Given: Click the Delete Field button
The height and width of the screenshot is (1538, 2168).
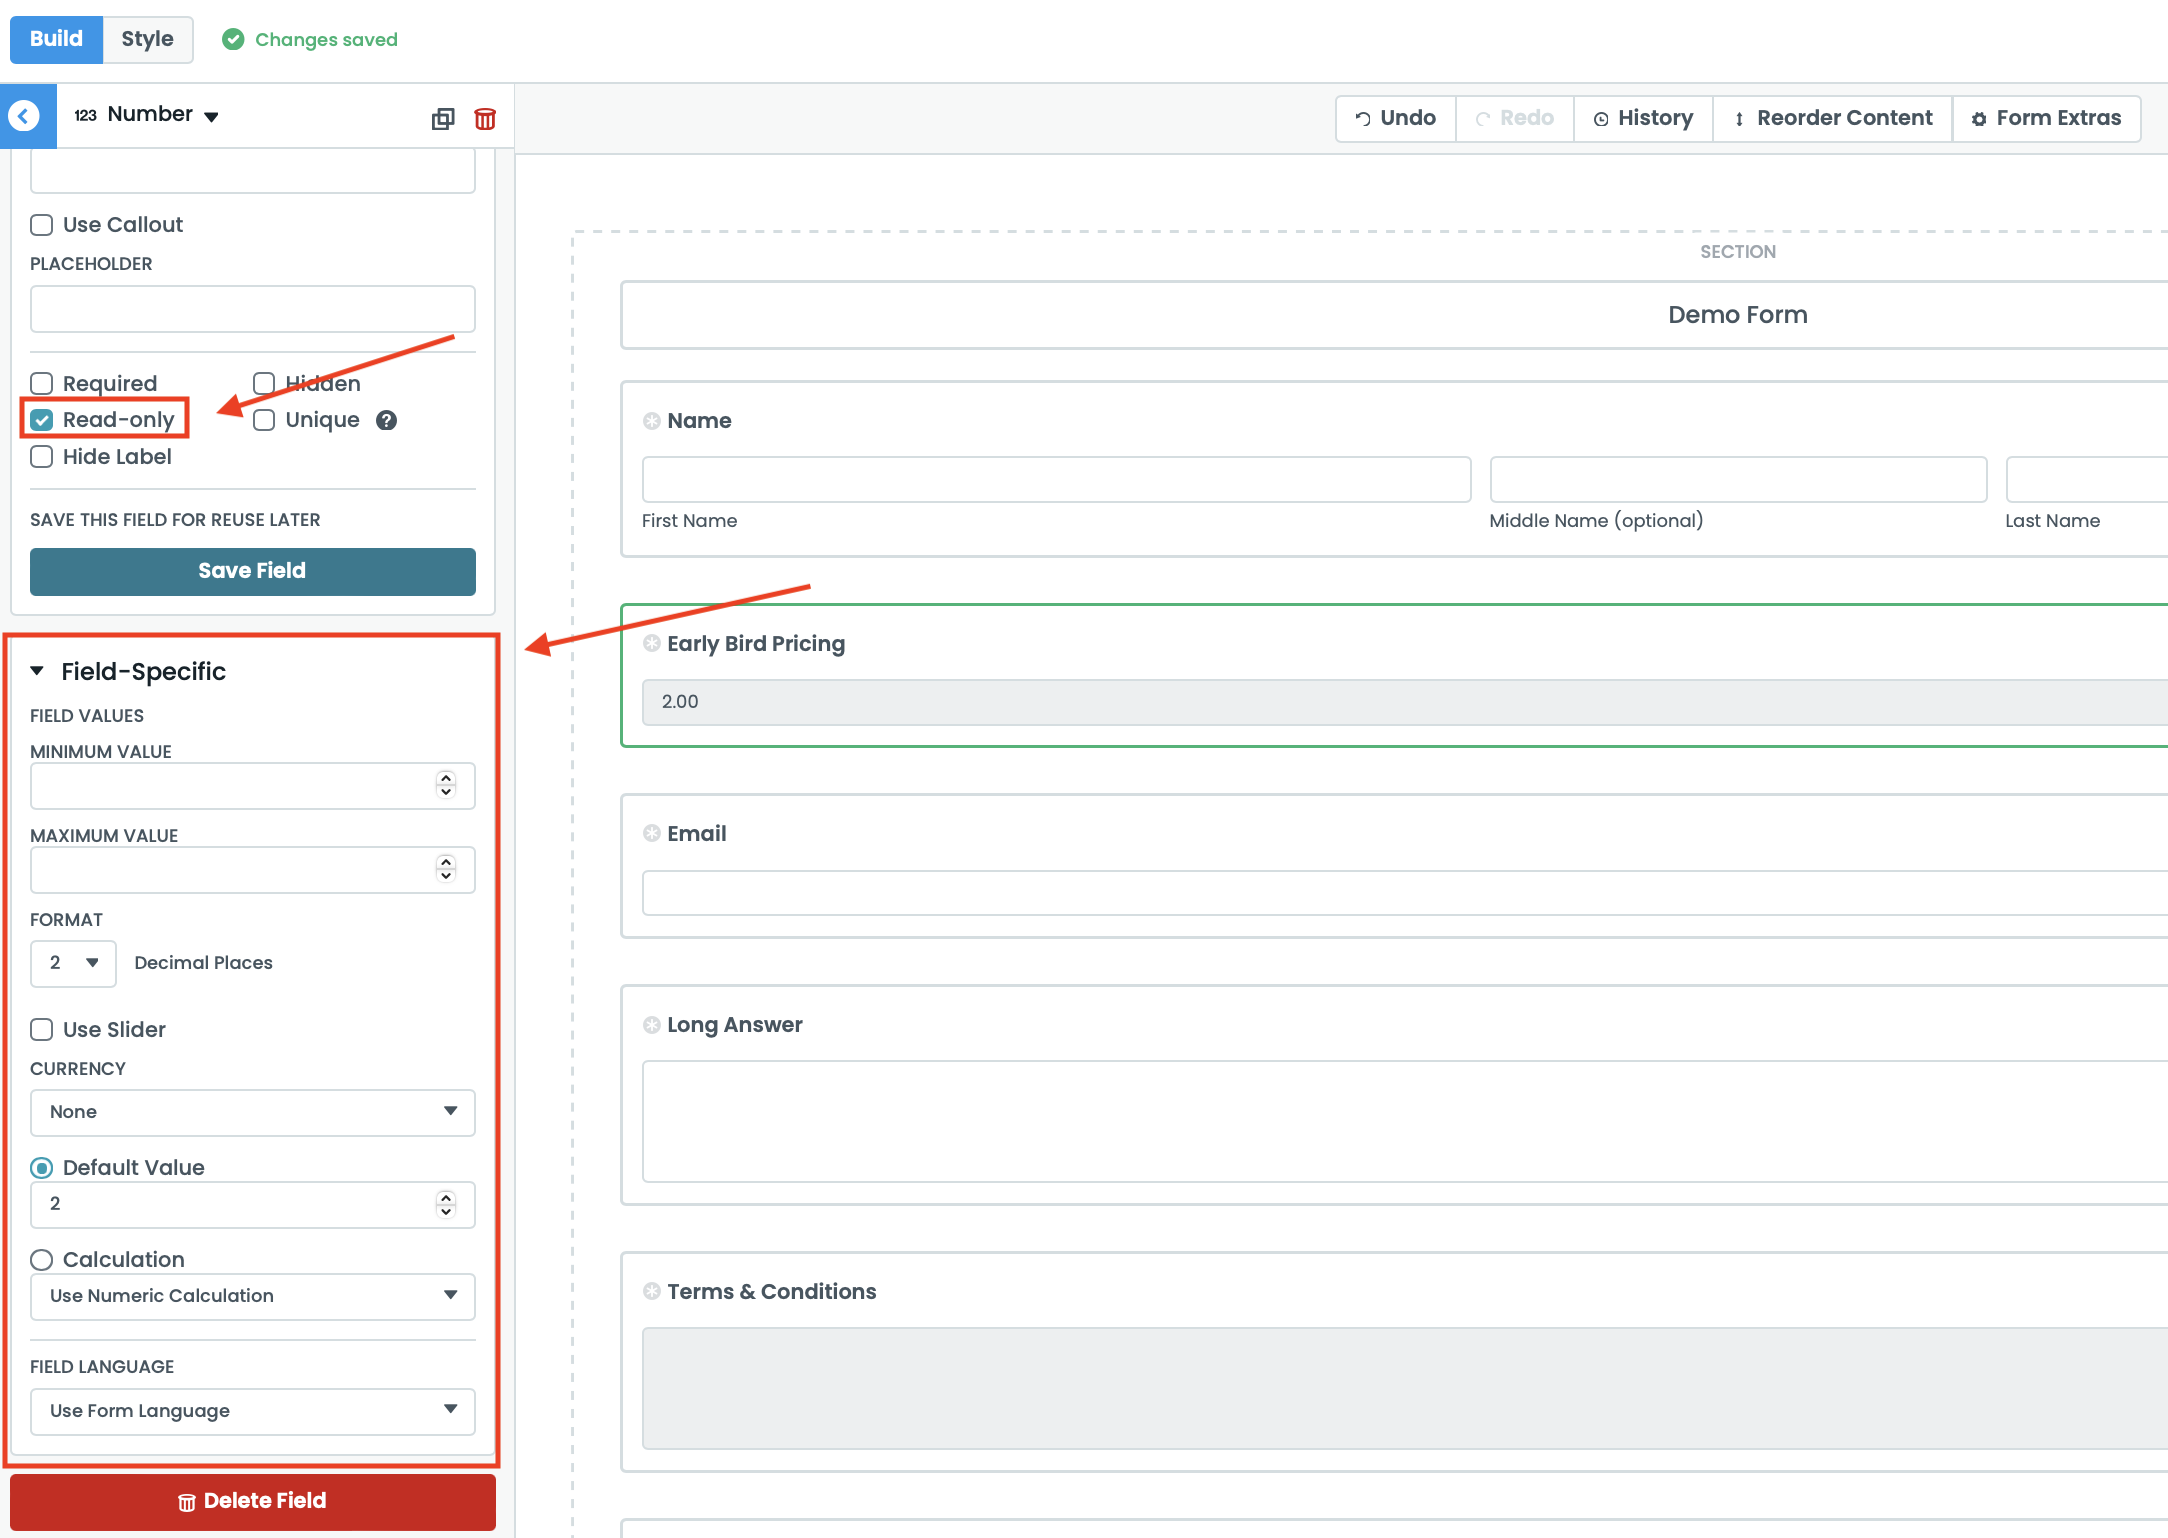Looking at the screenshot, I should tap(252, 1501).
